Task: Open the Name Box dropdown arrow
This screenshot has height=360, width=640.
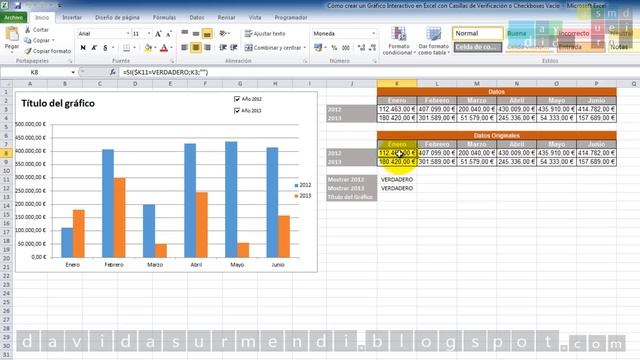Action: [x=73, y=72]
